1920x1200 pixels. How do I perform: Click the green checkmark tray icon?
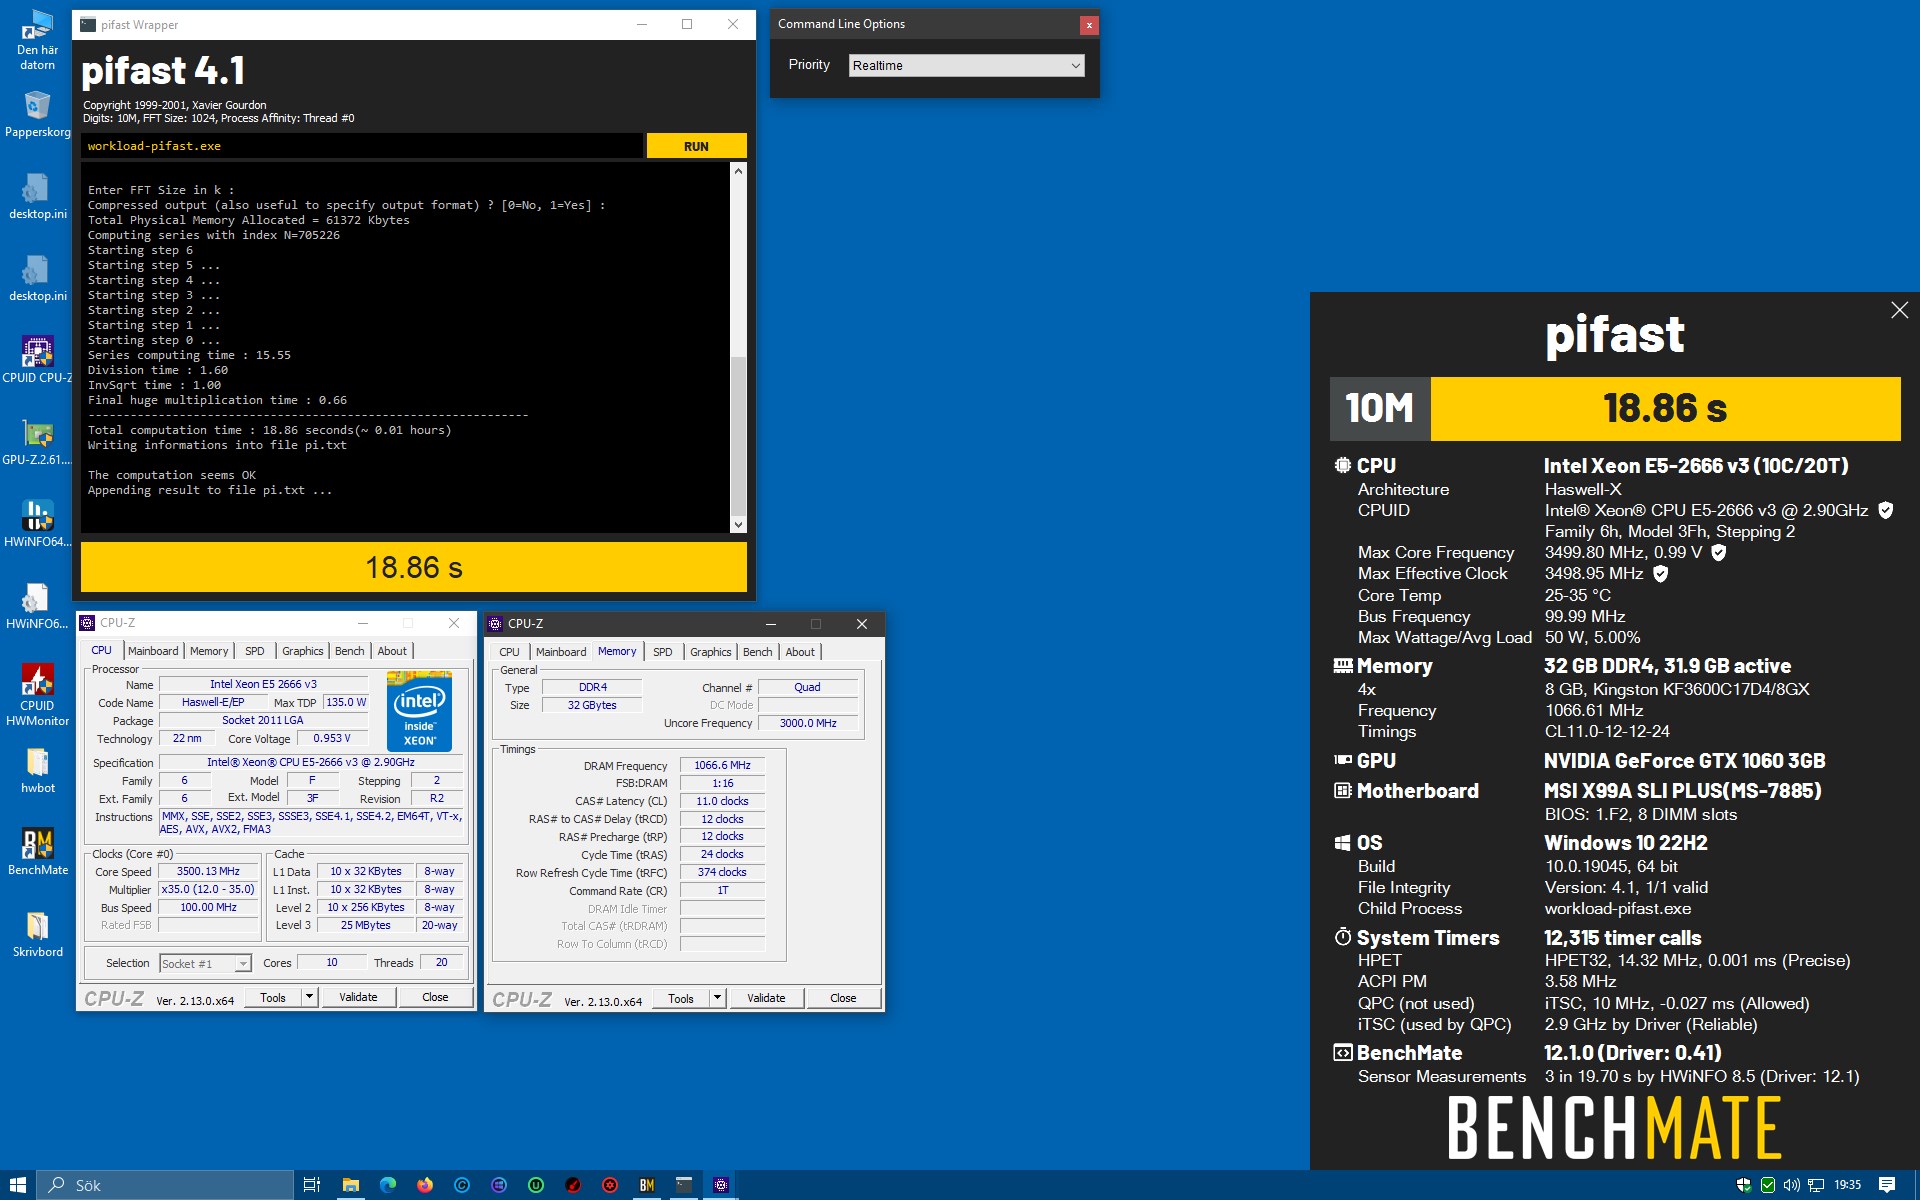(1768, 1185)
